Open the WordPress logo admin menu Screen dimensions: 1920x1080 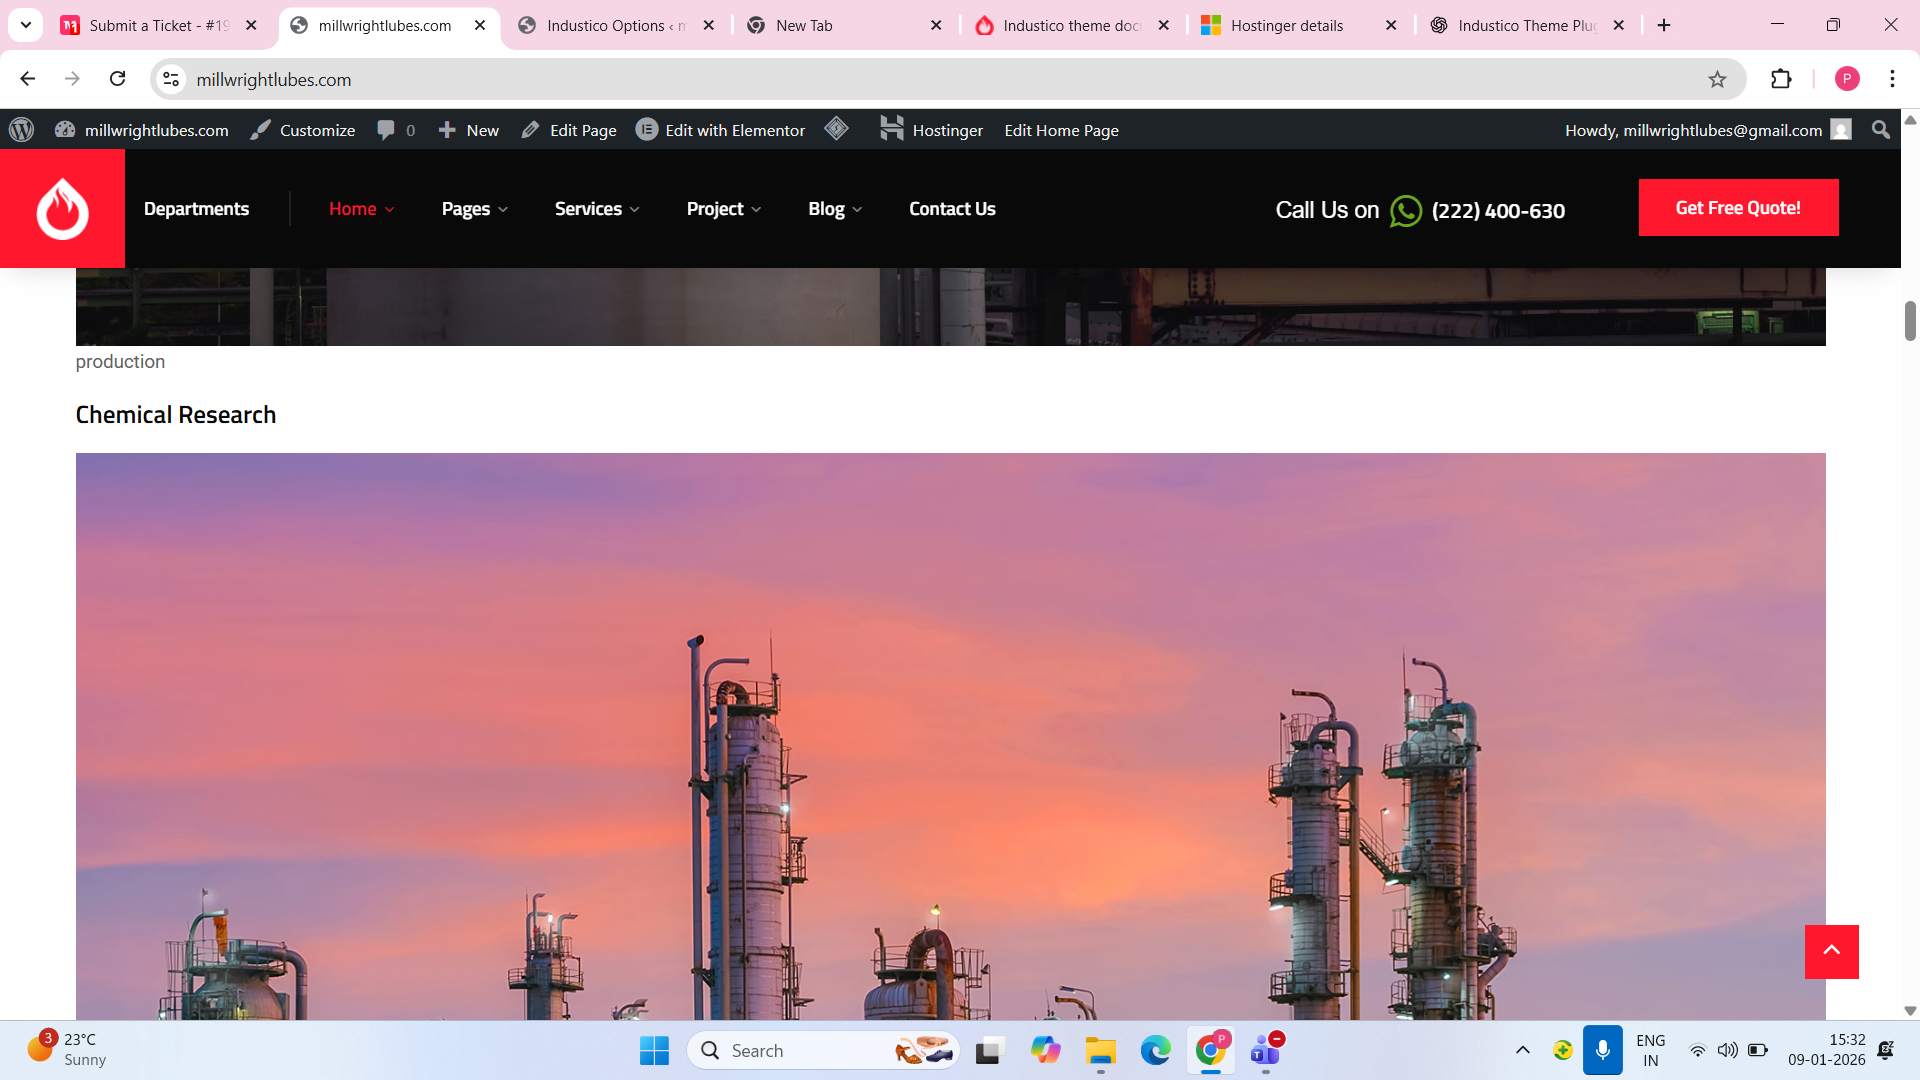(21, 130)
